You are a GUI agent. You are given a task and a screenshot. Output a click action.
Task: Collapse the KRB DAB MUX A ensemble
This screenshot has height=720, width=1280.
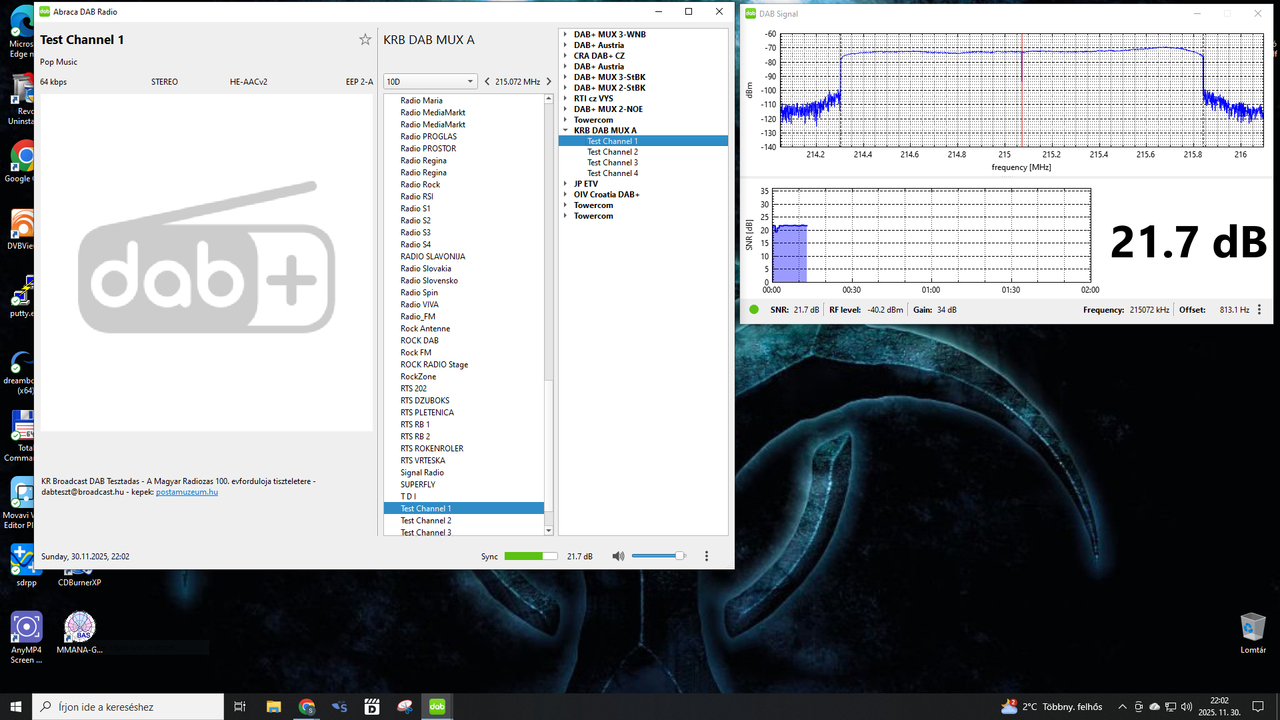(x=566, y=131)
